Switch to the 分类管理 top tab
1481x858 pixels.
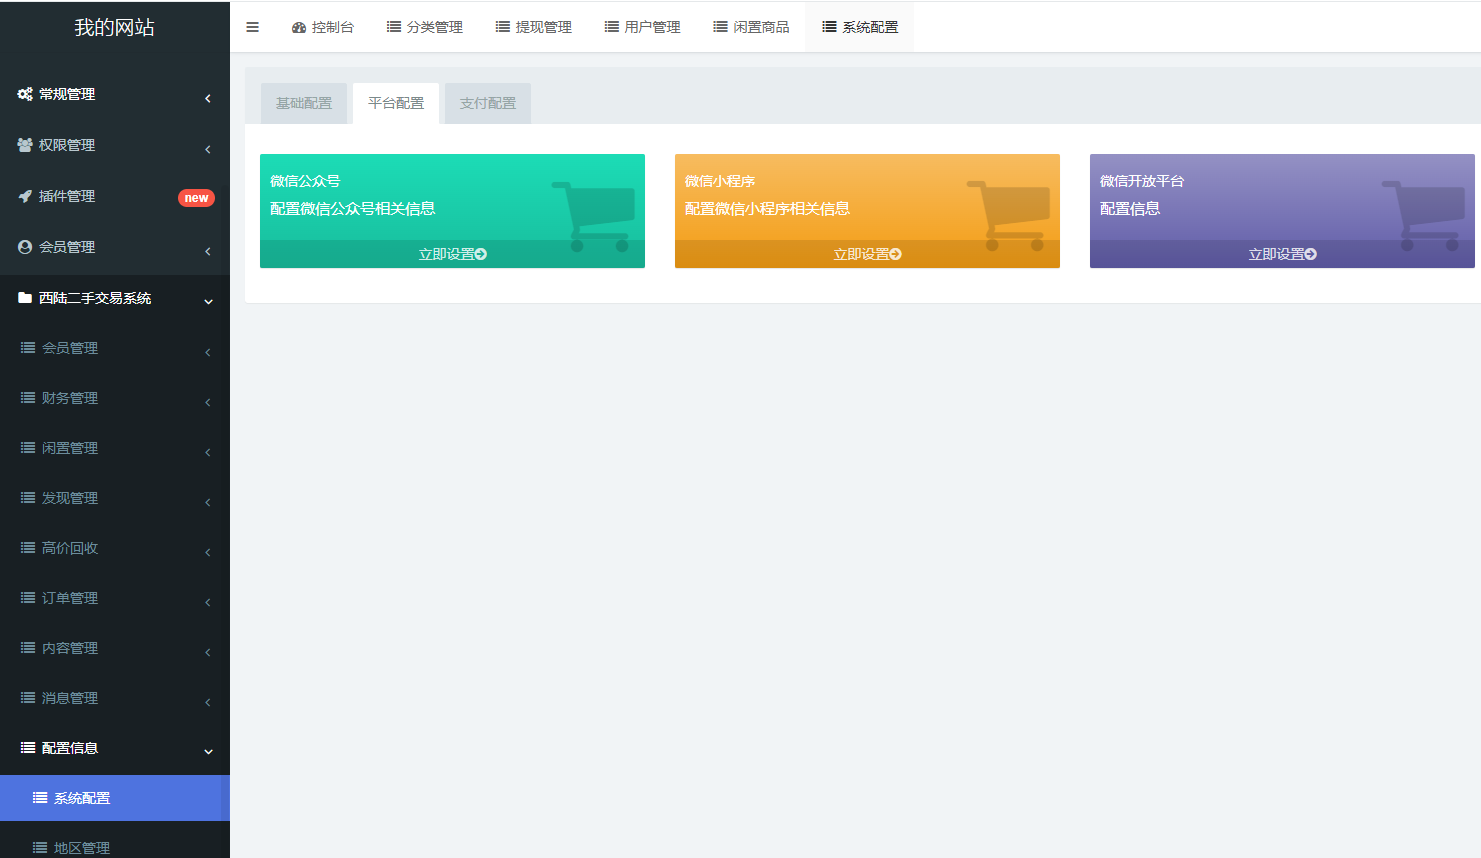pos(425,27)
